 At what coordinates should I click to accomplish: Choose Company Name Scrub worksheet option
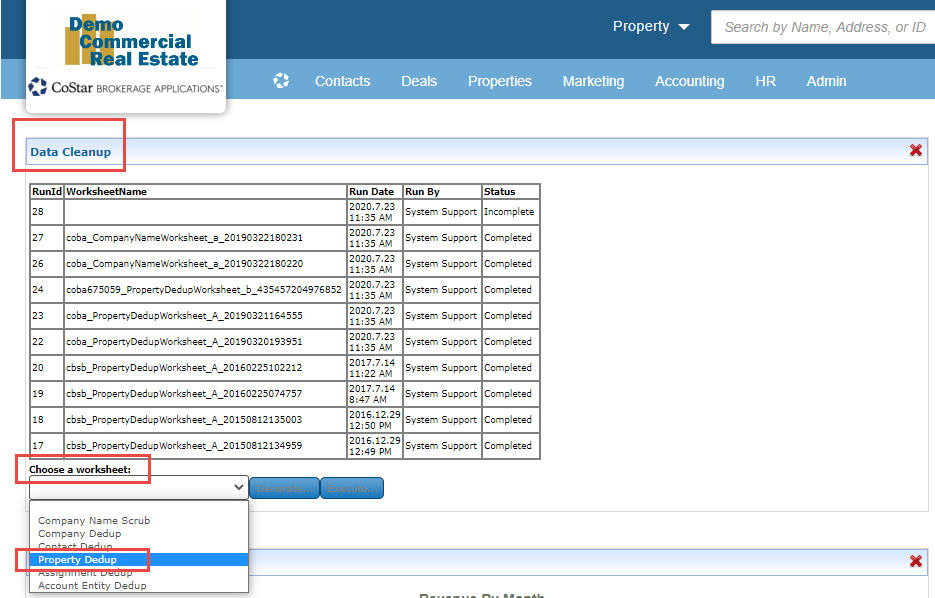click(x=94, y=521)
